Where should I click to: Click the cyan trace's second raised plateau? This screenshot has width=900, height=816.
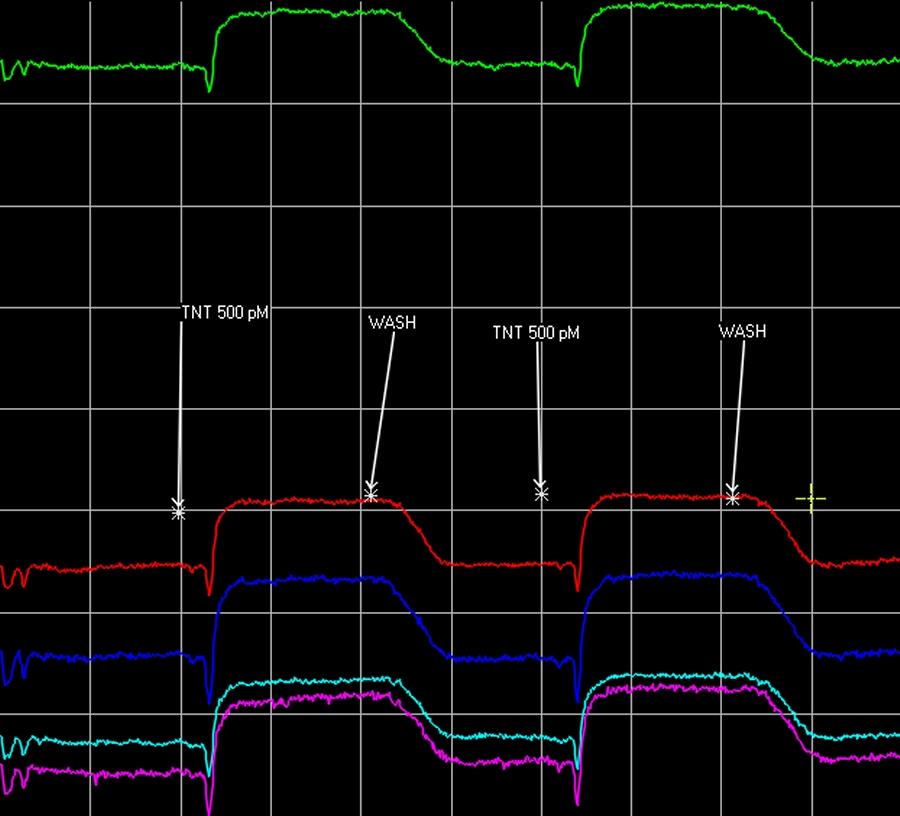click(680, 679)
